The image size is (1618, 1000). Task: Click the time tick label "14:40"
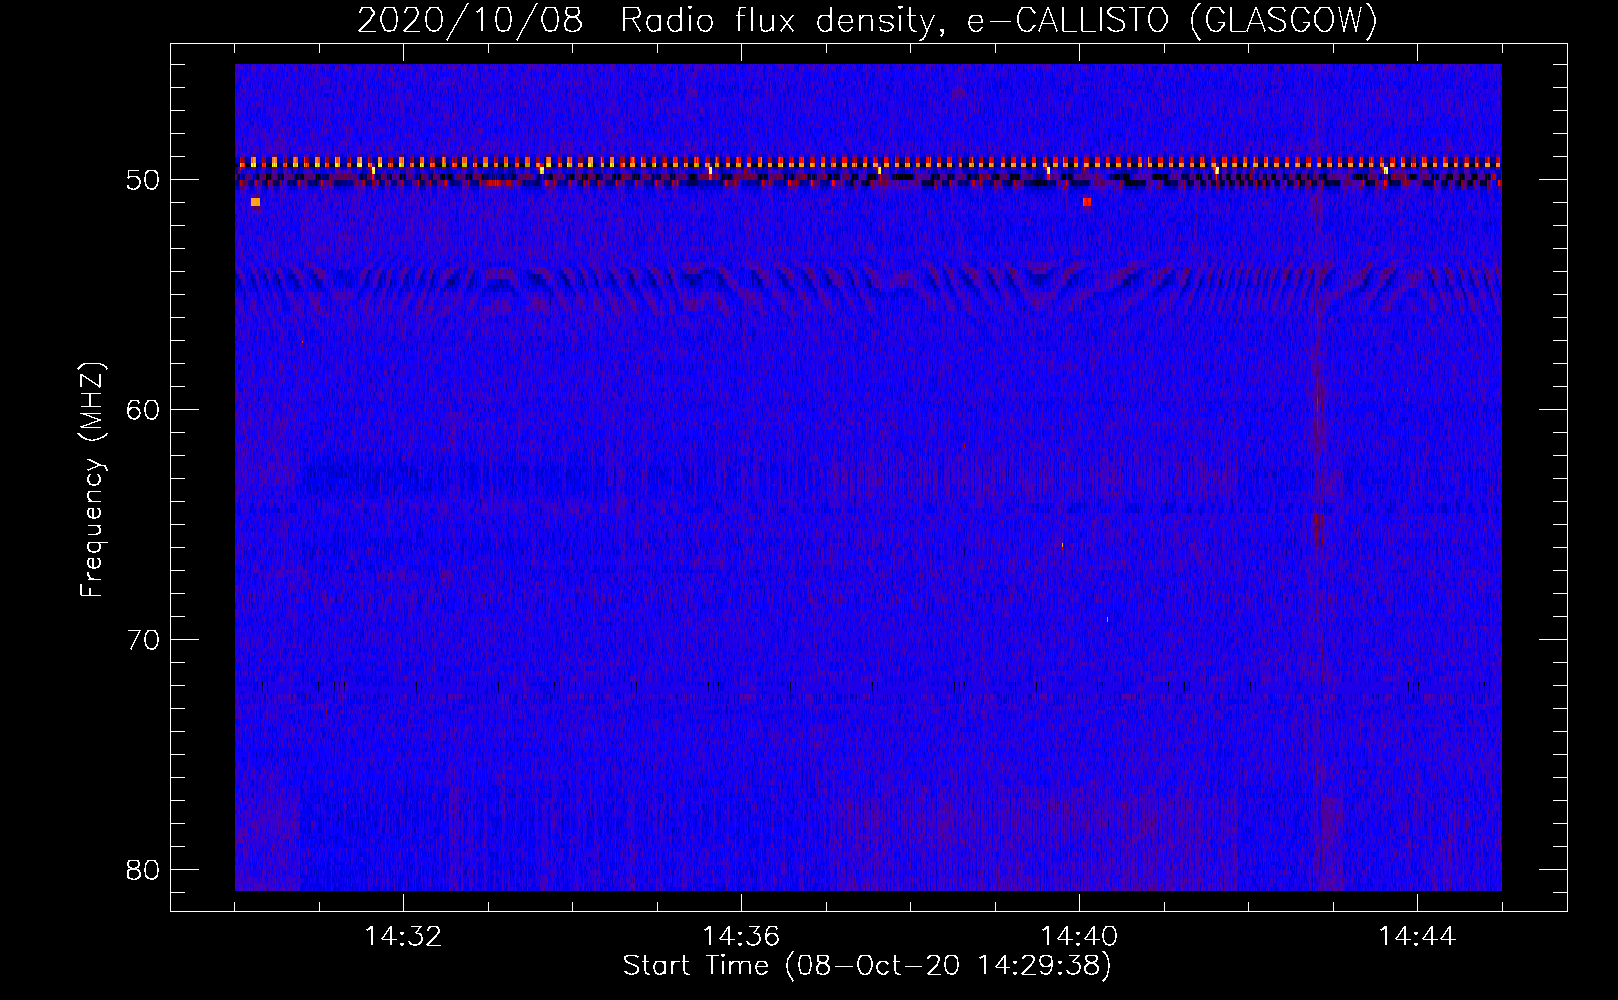[x=1079, y=937]
